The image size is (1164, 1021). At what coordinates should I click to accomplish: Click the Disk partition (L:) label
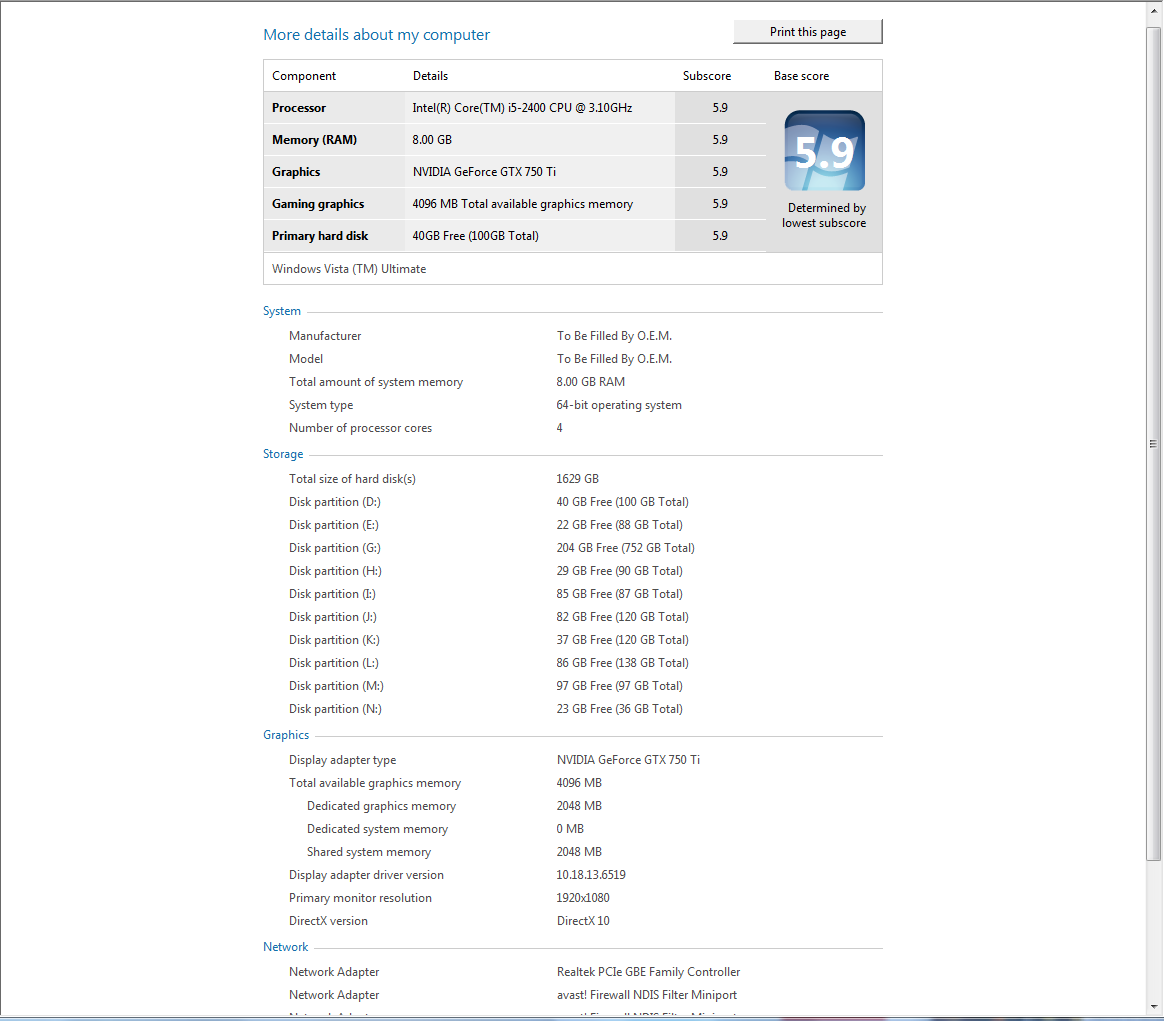pyautogui.click(x=333, y=663)
